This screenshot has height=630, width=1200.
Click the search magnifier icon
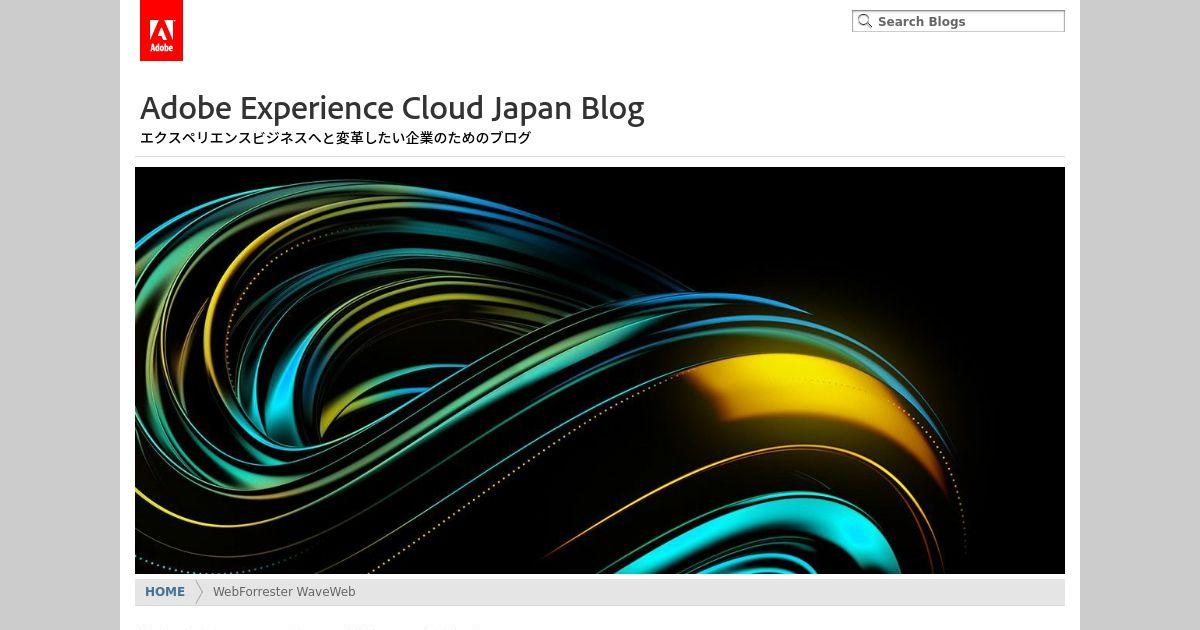pos(865,21)
